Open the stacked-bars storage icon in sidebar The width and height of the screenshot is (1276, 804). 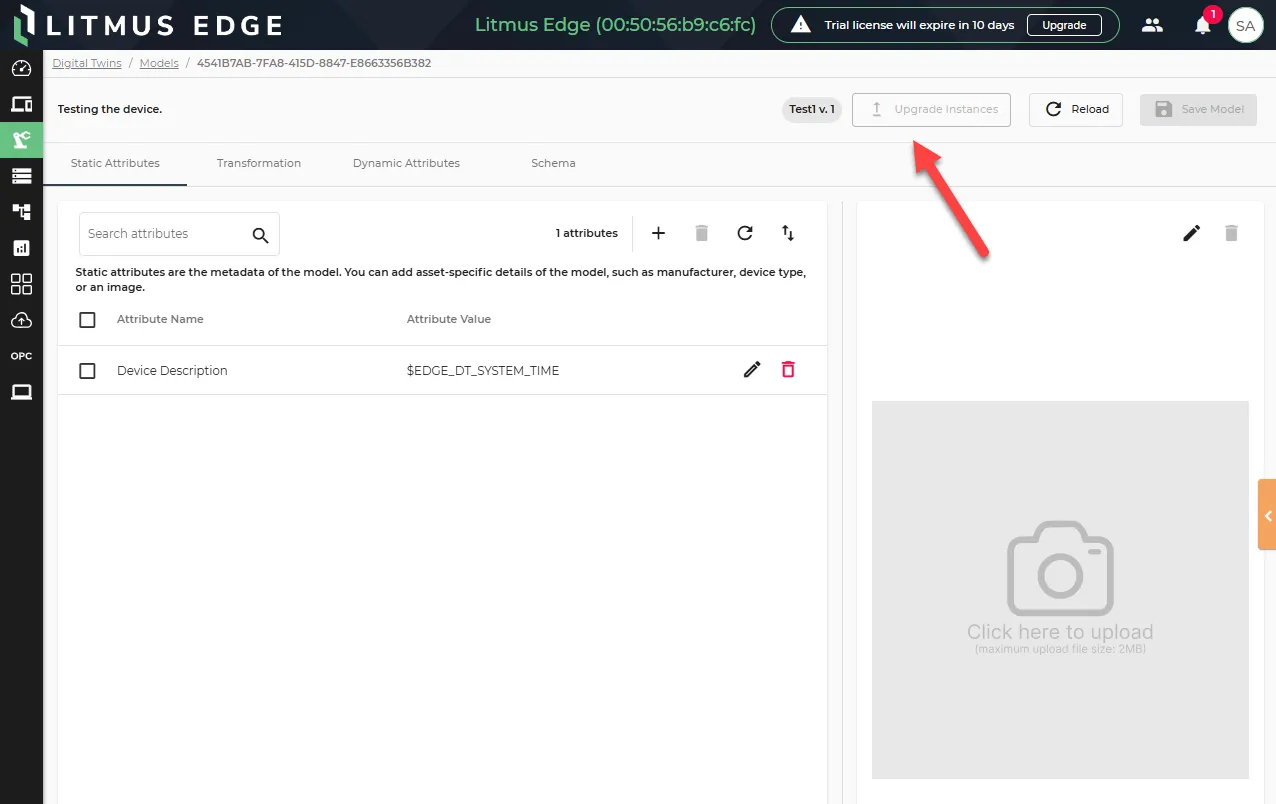pos(21,176)
